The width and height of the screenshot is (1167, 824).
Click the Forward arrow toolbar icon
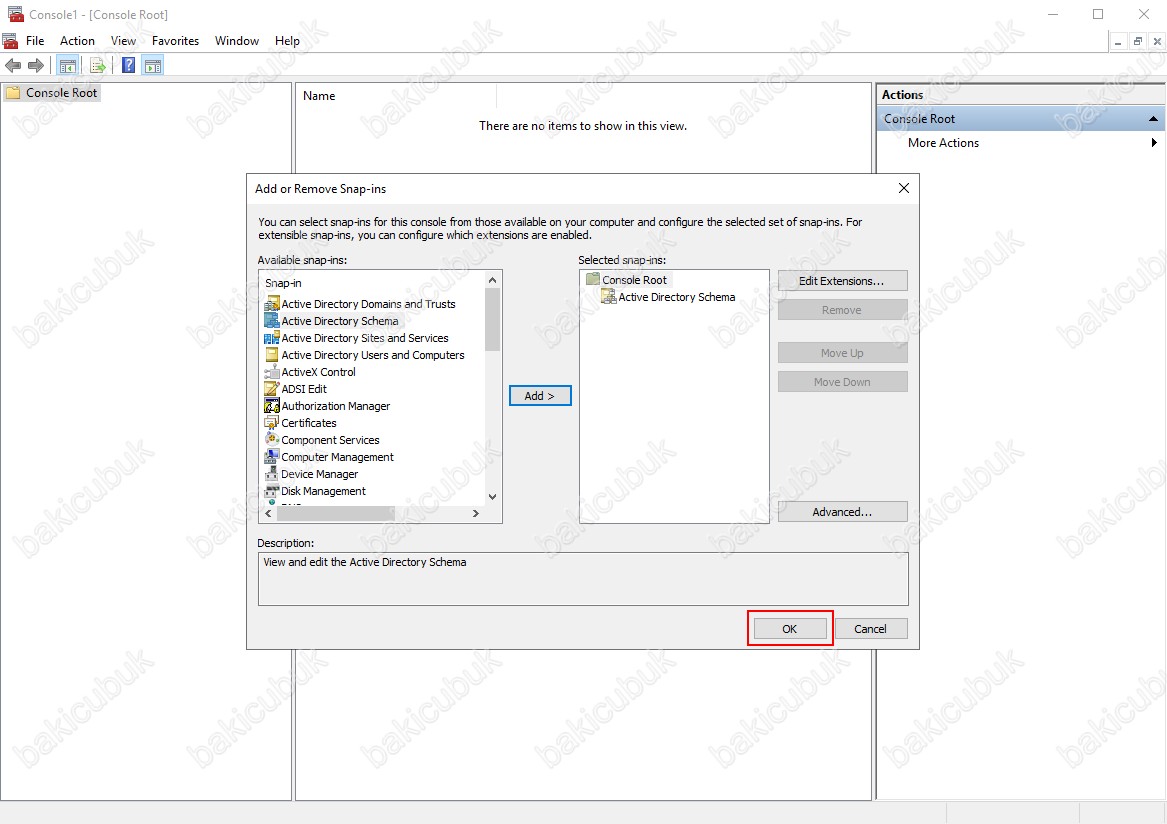tap(35, 66)
